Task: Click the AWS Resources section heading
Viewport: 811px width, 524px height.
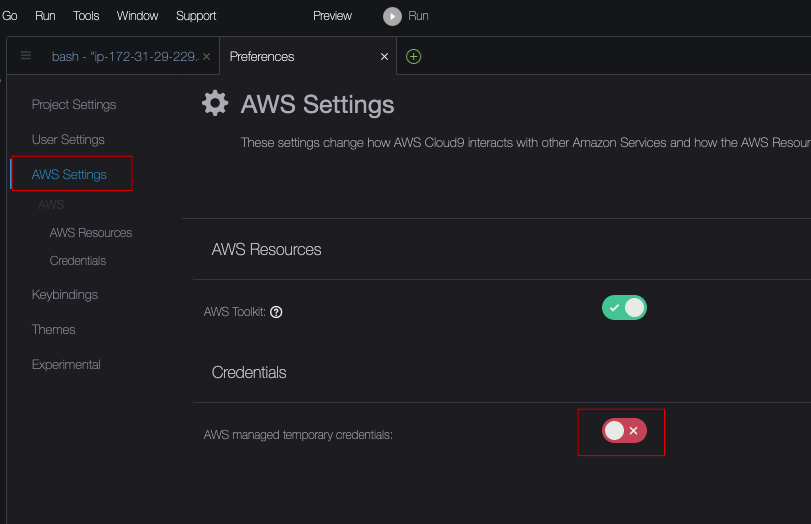Action: point(266,249)
